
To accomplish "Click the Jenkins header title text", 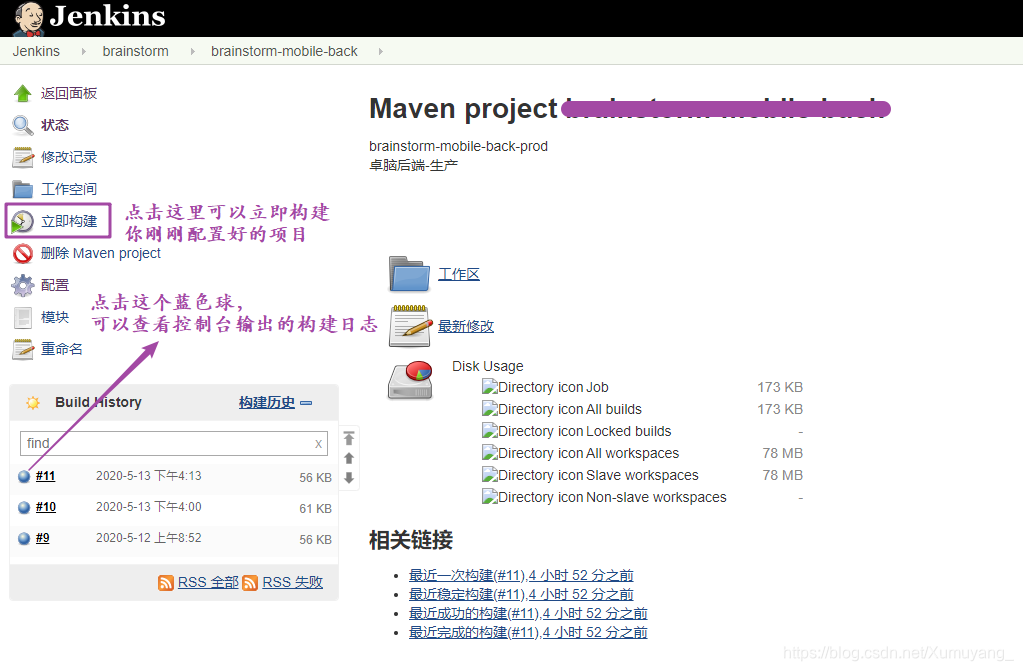I will coord(108,16).
